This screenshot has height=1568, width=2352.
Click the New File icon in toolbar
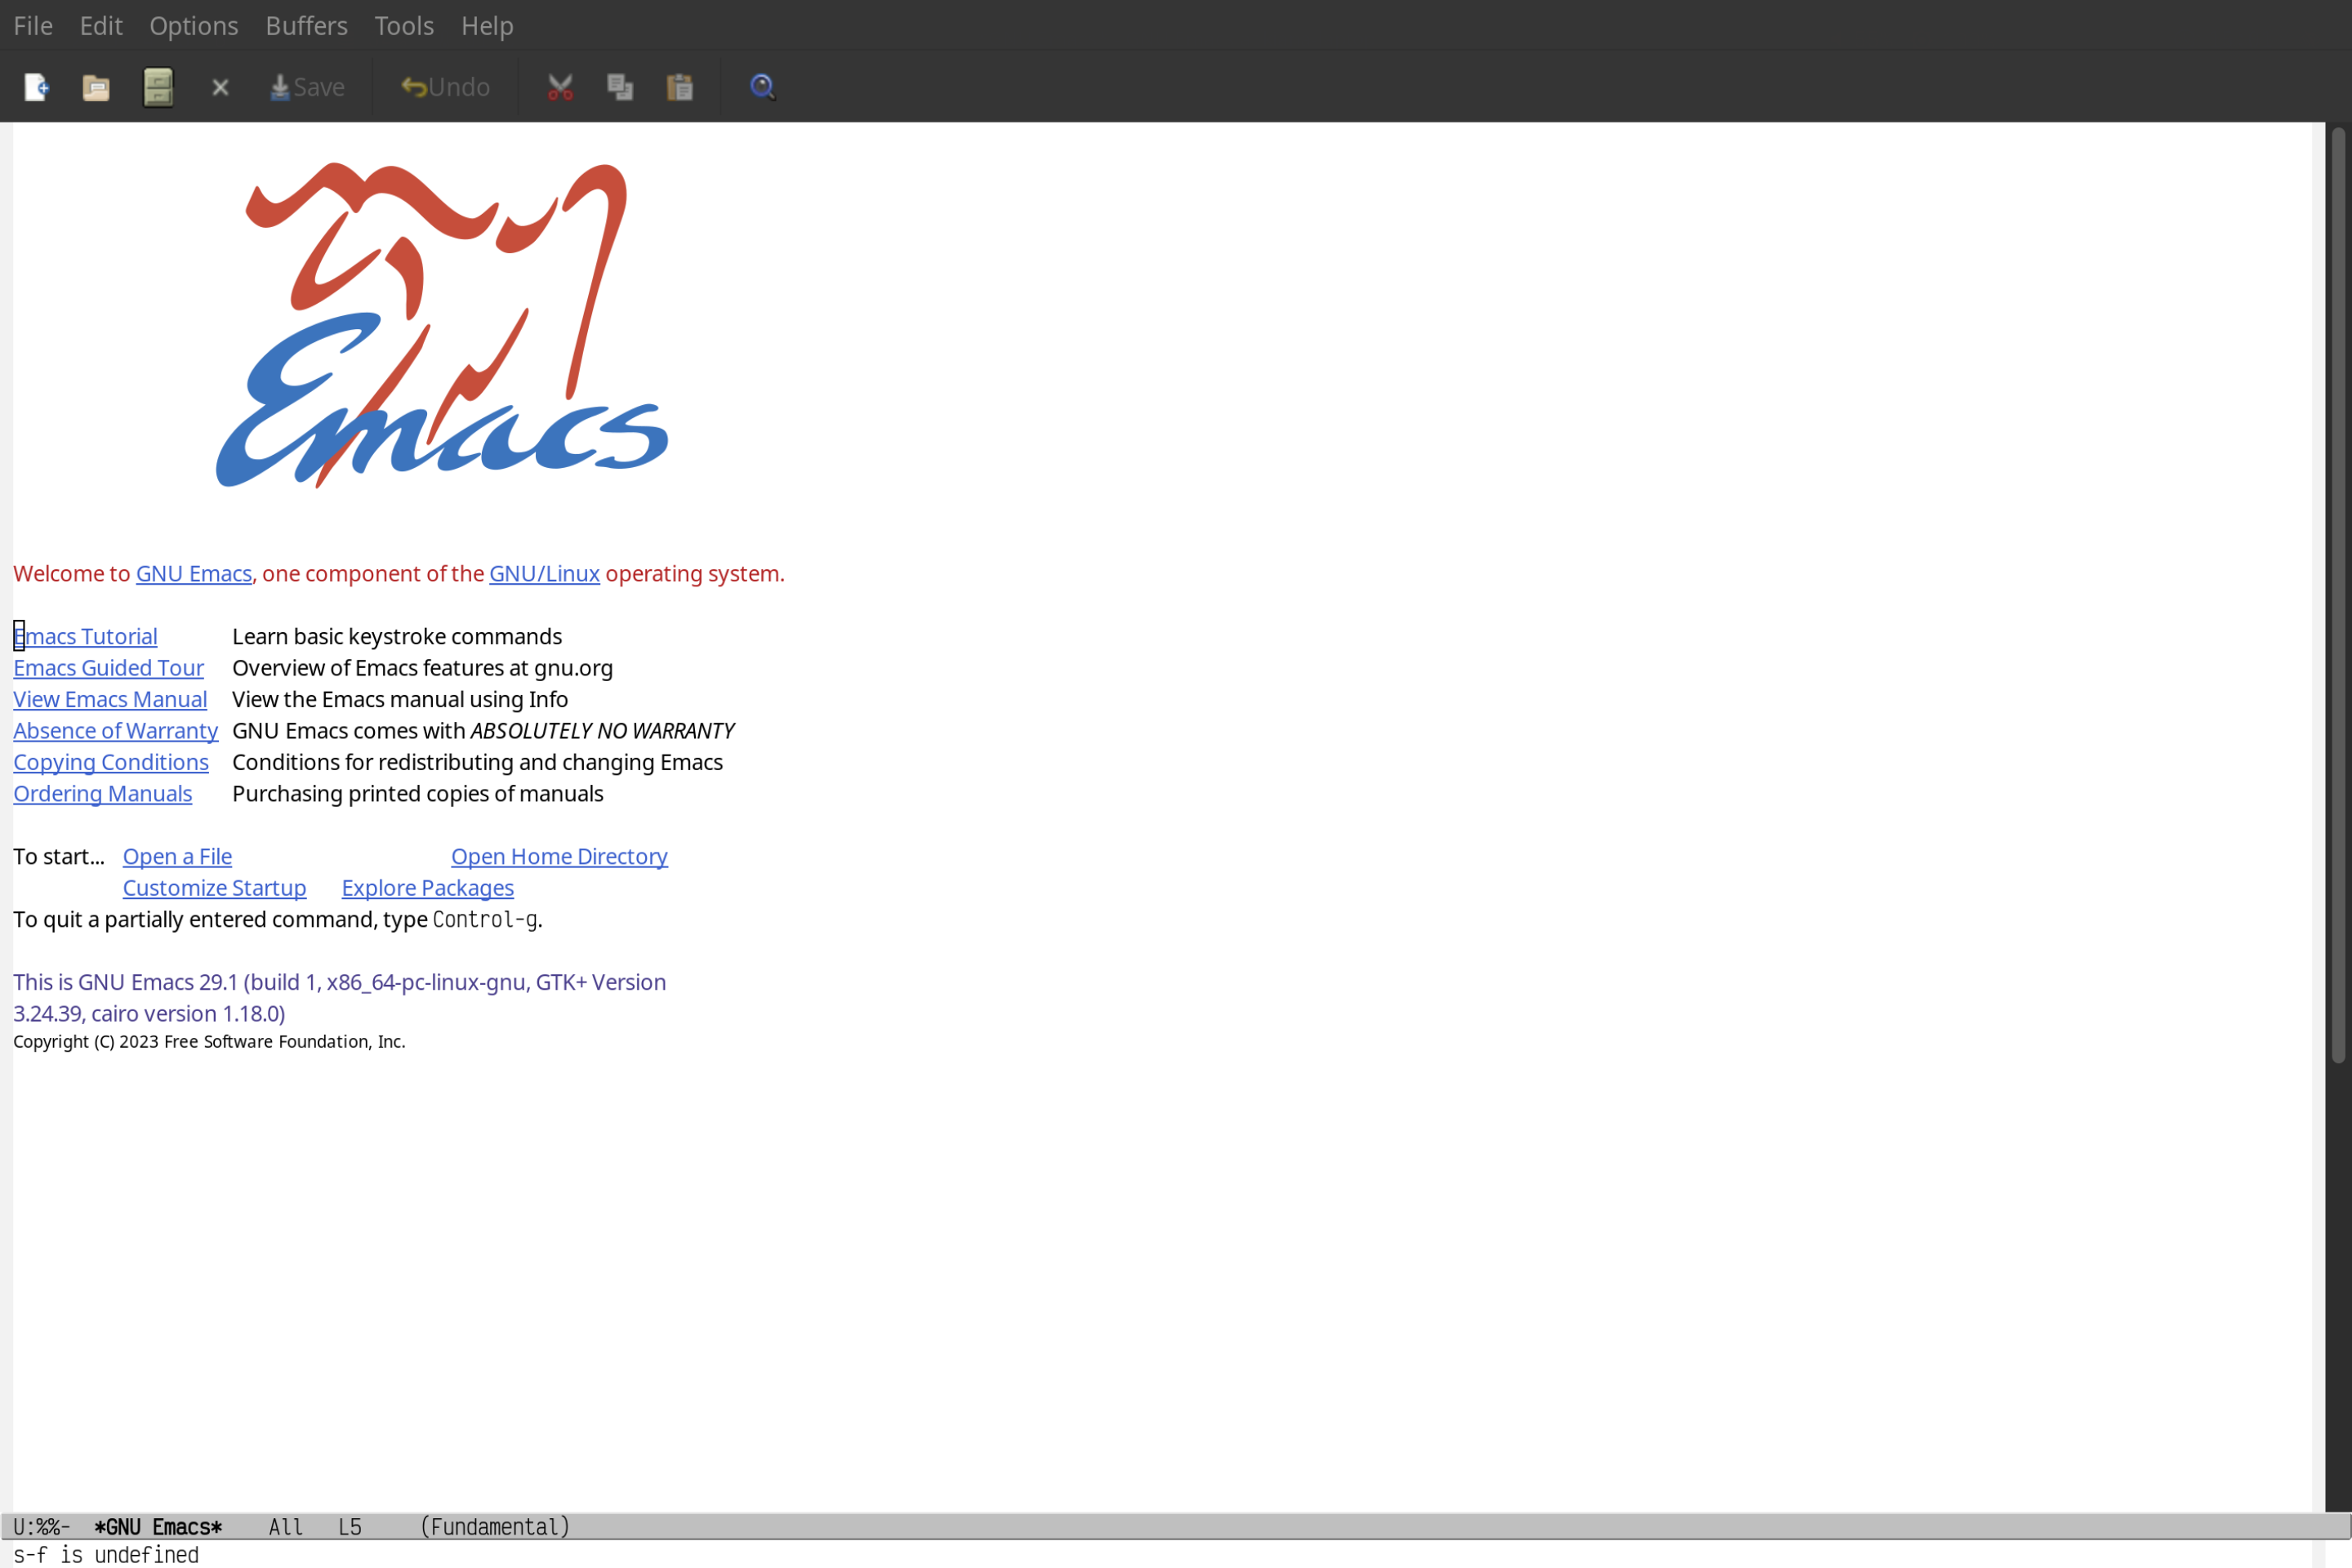click(35, 86)
